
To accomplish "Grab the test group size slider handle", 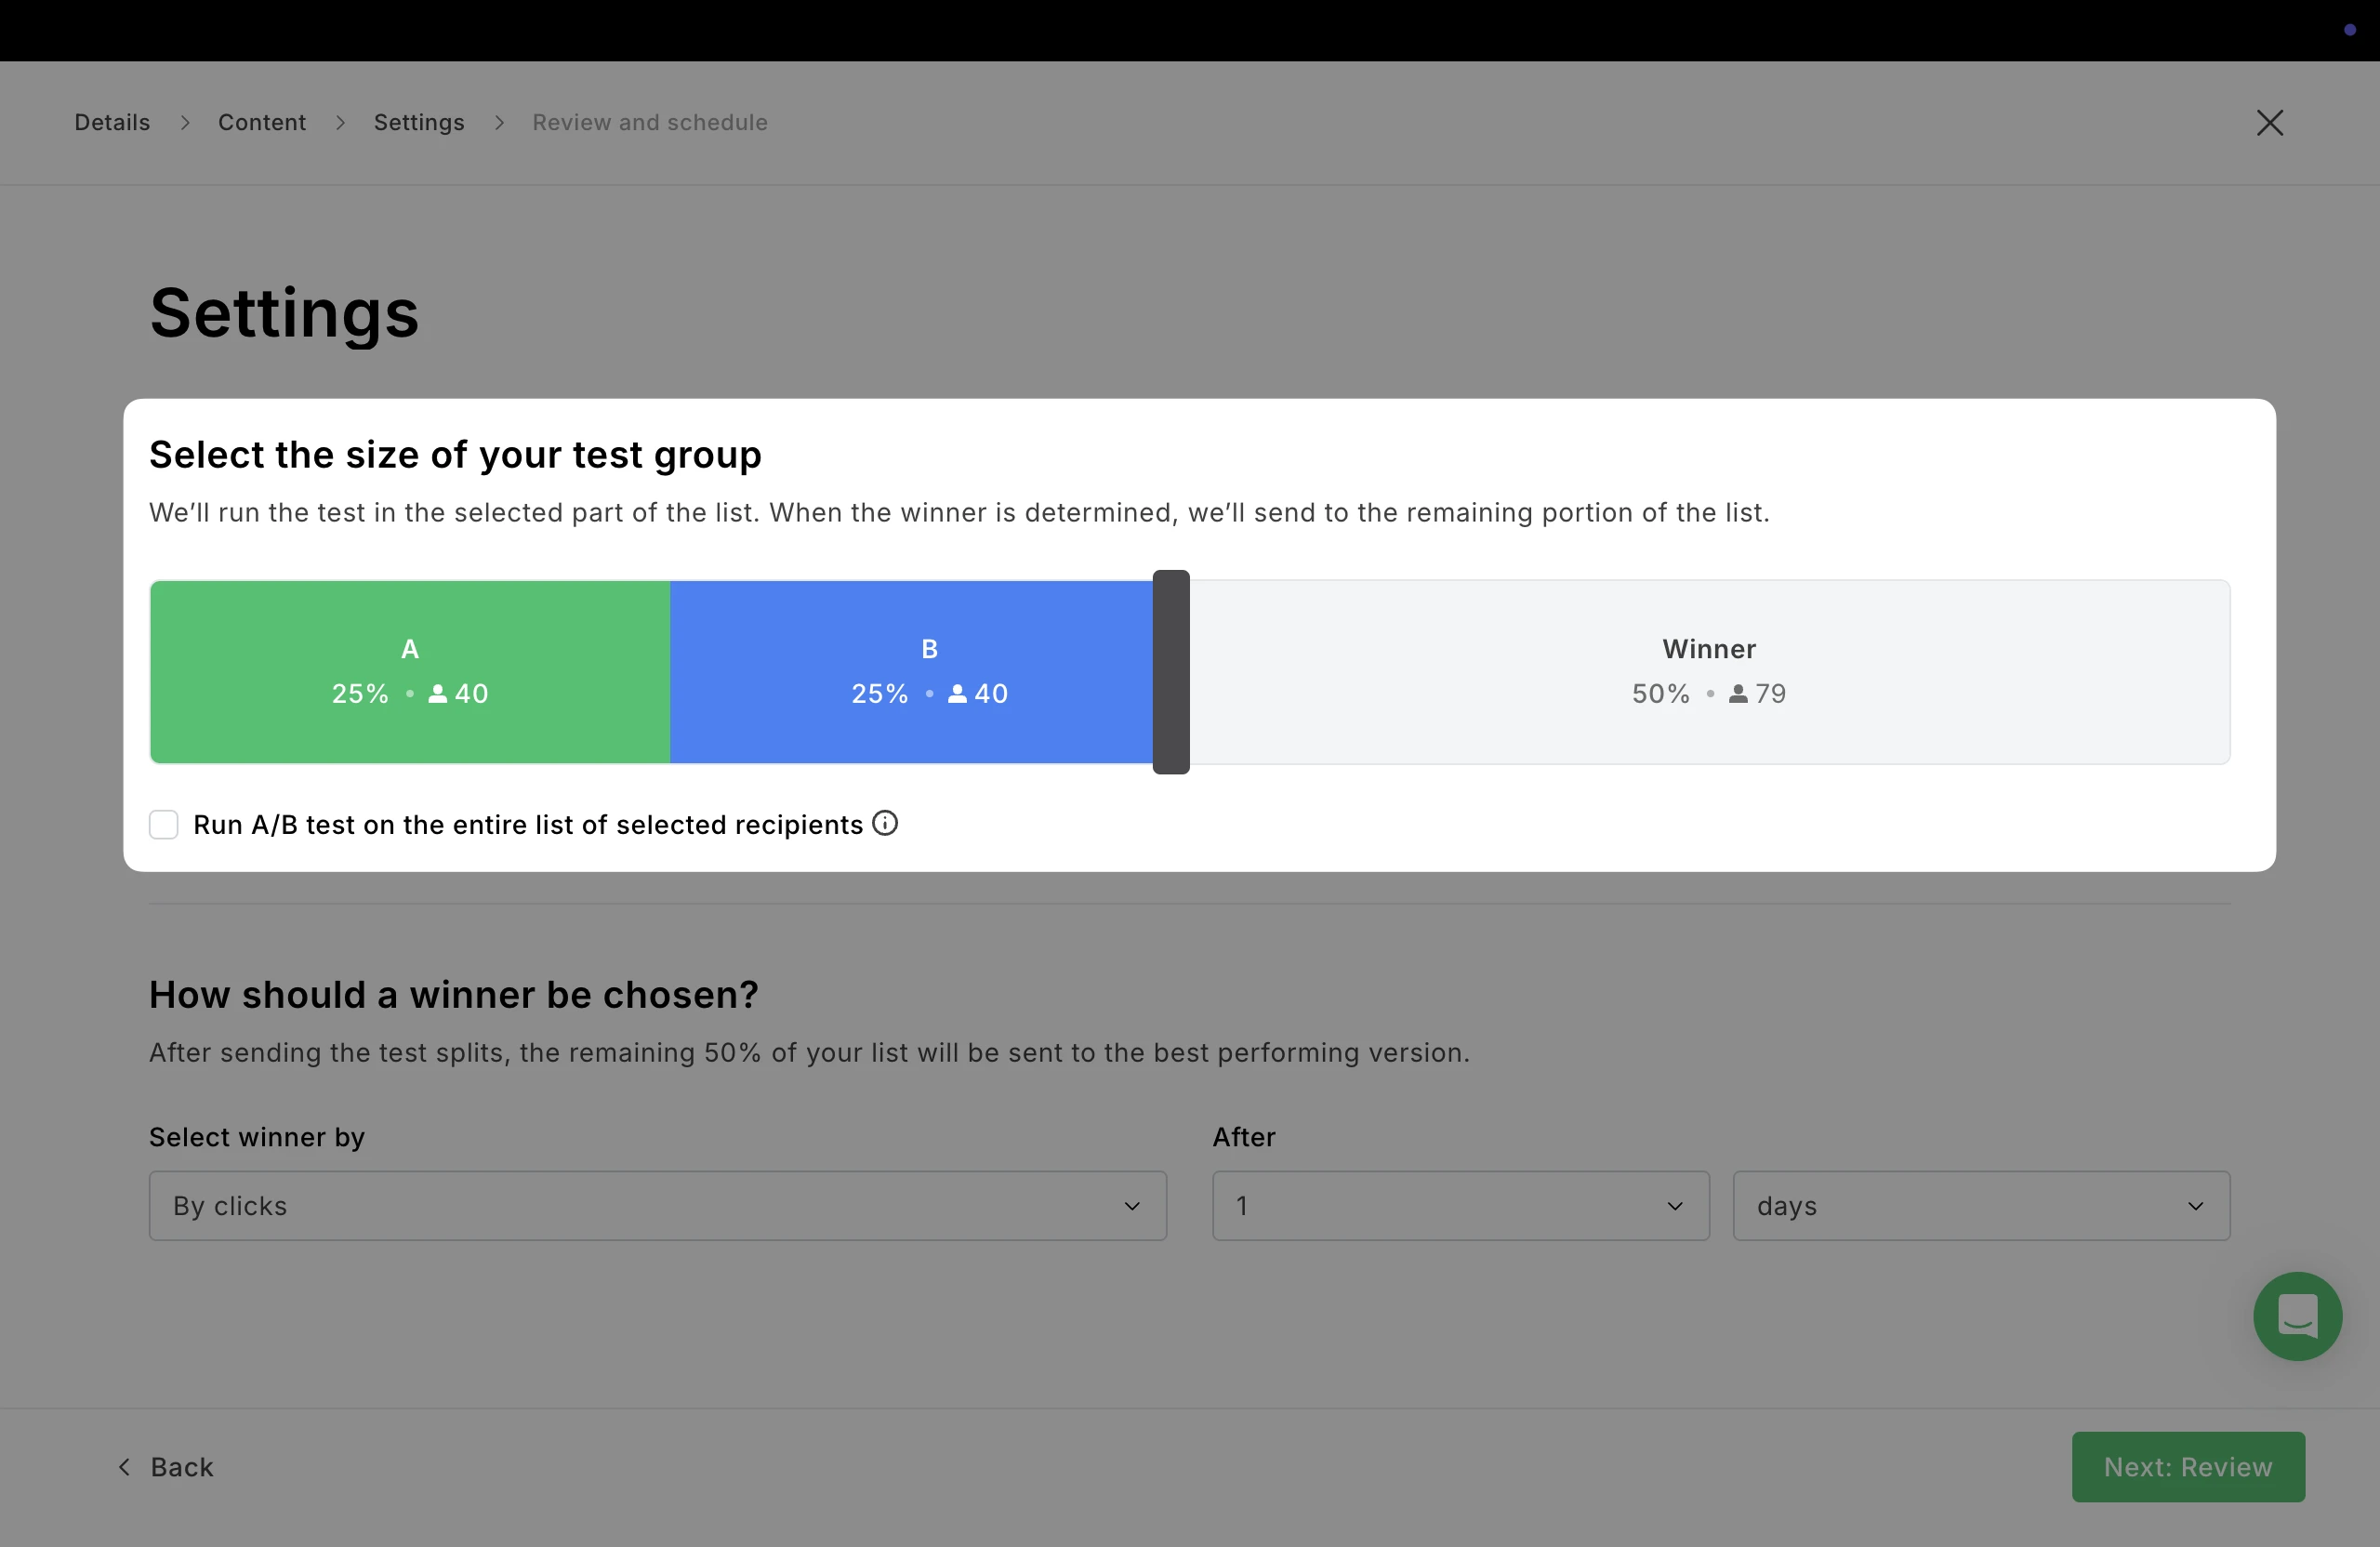I will tap(1171, 672).
